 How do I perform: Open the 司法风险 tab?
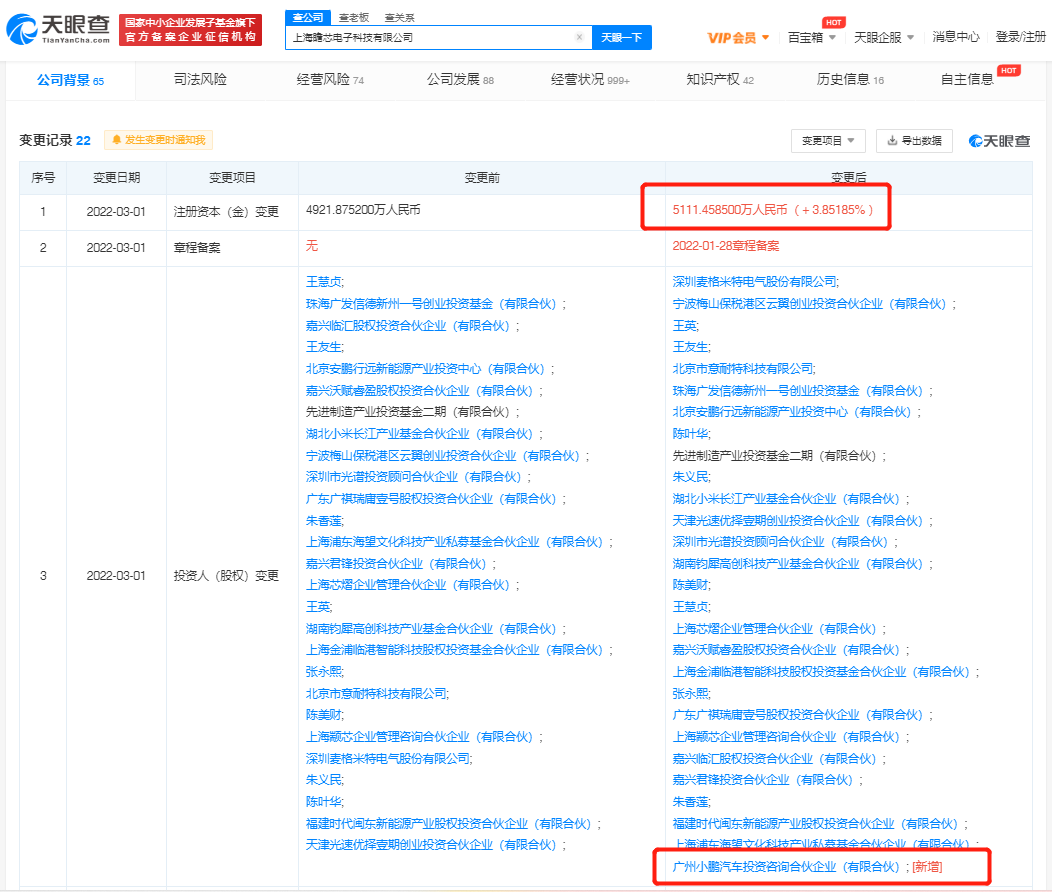(200, 80)
